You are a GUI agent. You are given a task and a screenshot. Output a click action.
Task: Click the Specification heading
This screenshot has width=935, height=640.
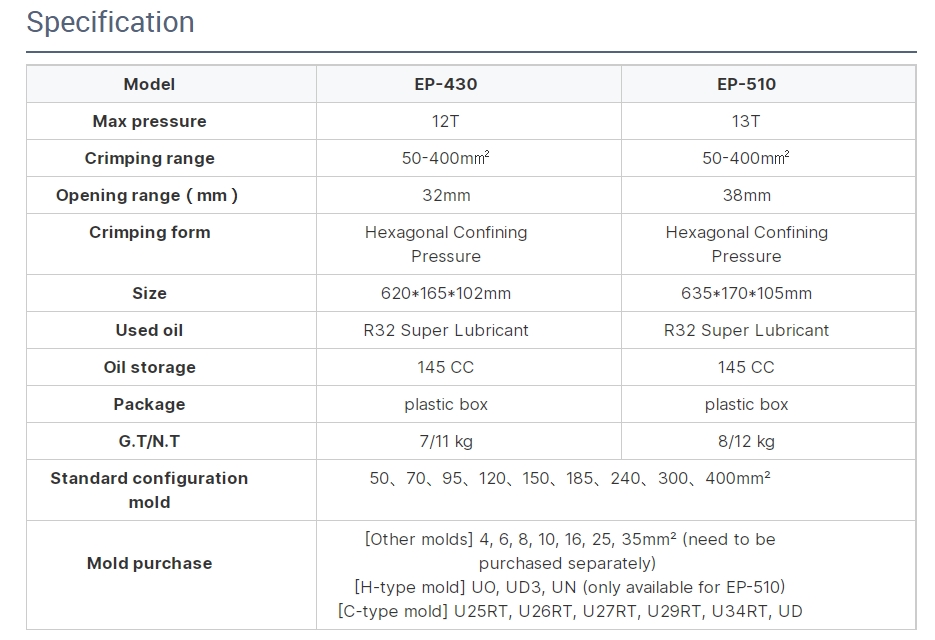click(x=110, y=22)
